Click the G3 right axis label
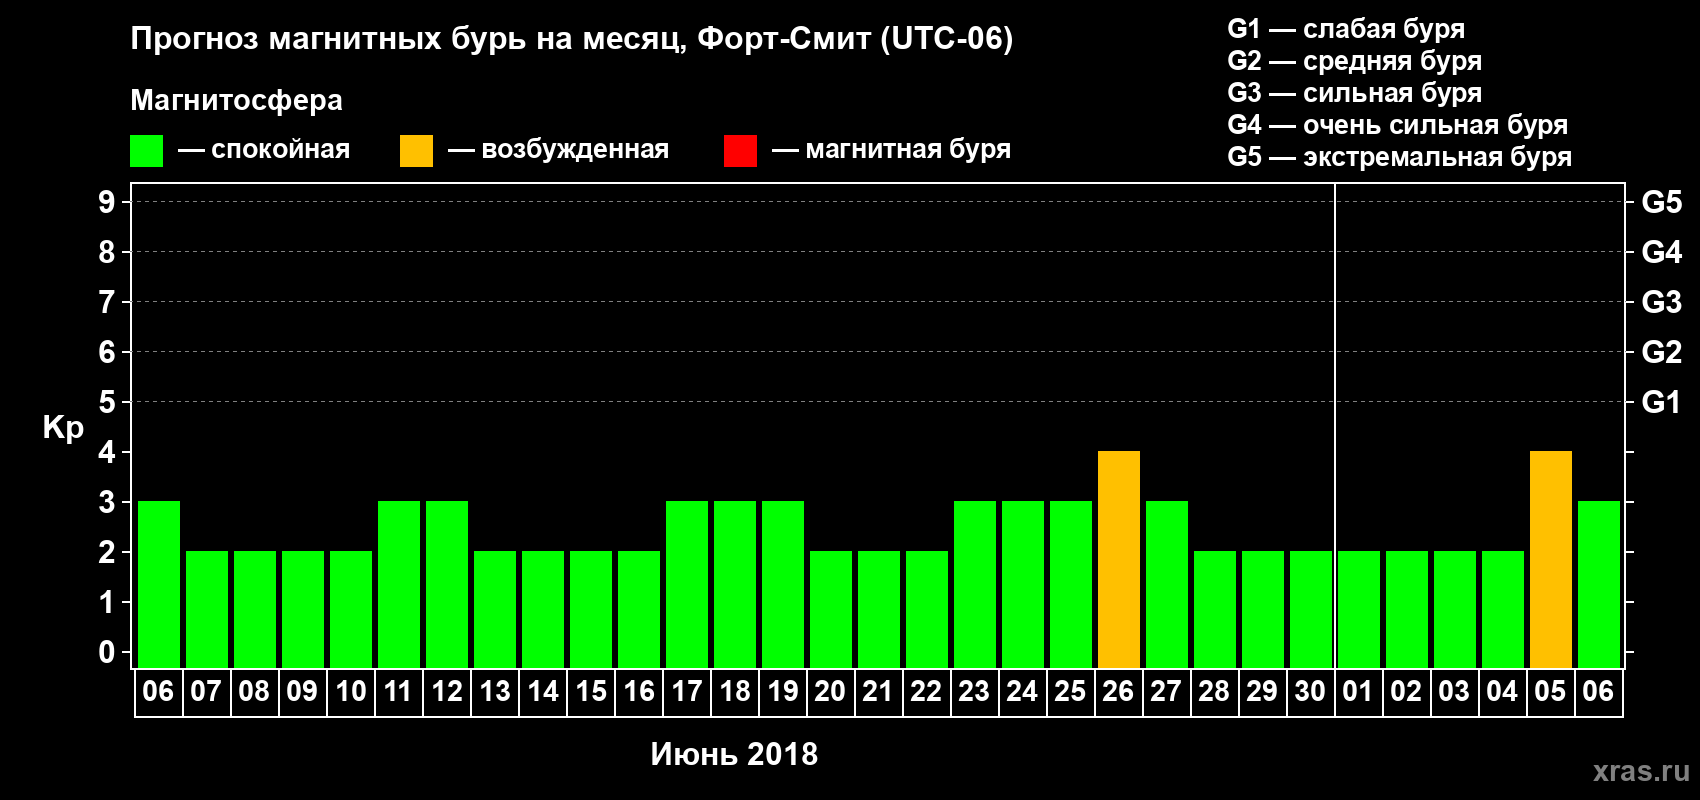Image resolution: width=1700 pixels, height=800 pixels. [x=1661, y=302]
